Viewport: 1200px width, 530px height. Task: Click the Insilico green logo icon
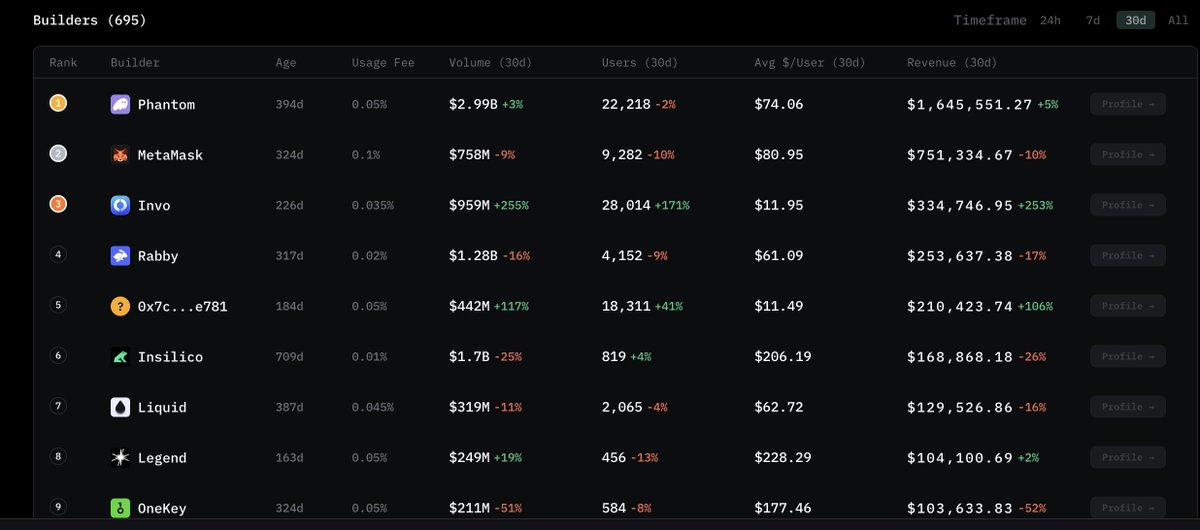[x=120, y=356]
